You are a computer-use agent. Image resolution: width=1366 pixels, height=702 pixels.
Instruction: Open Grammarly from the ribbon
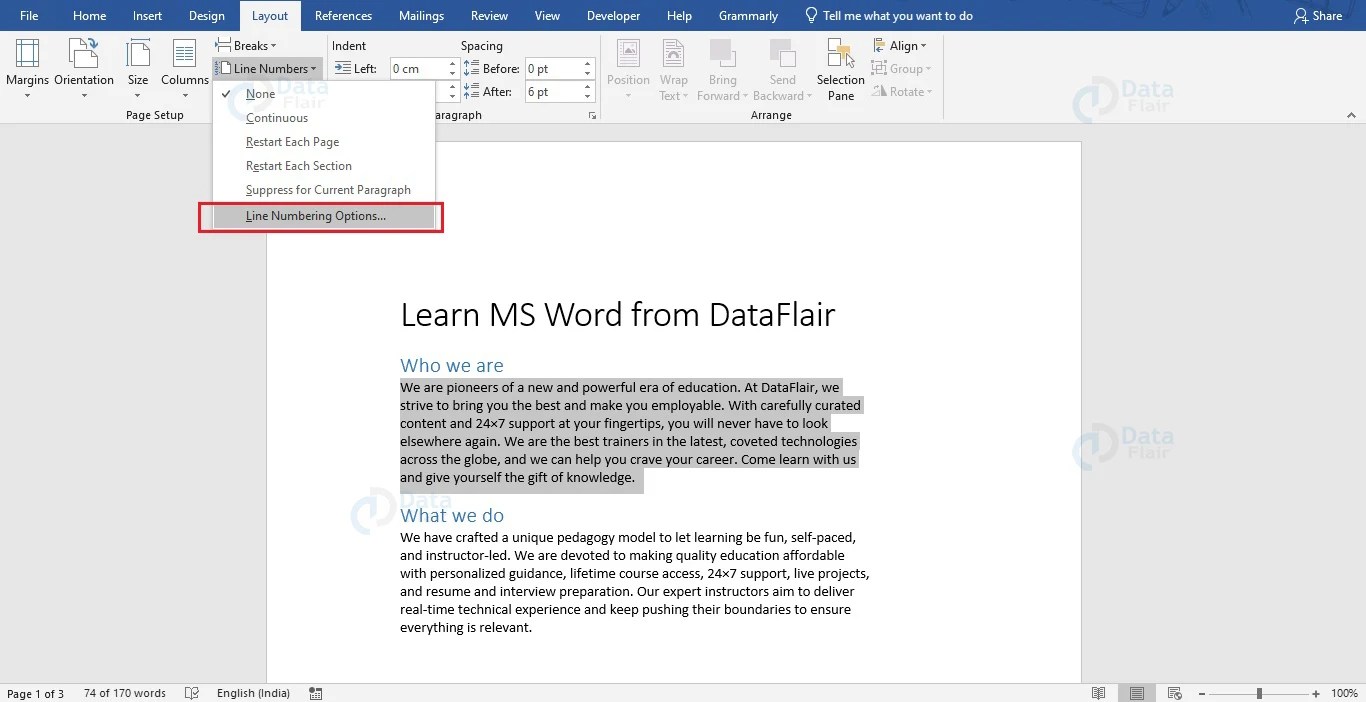click(x=748, y=15)
